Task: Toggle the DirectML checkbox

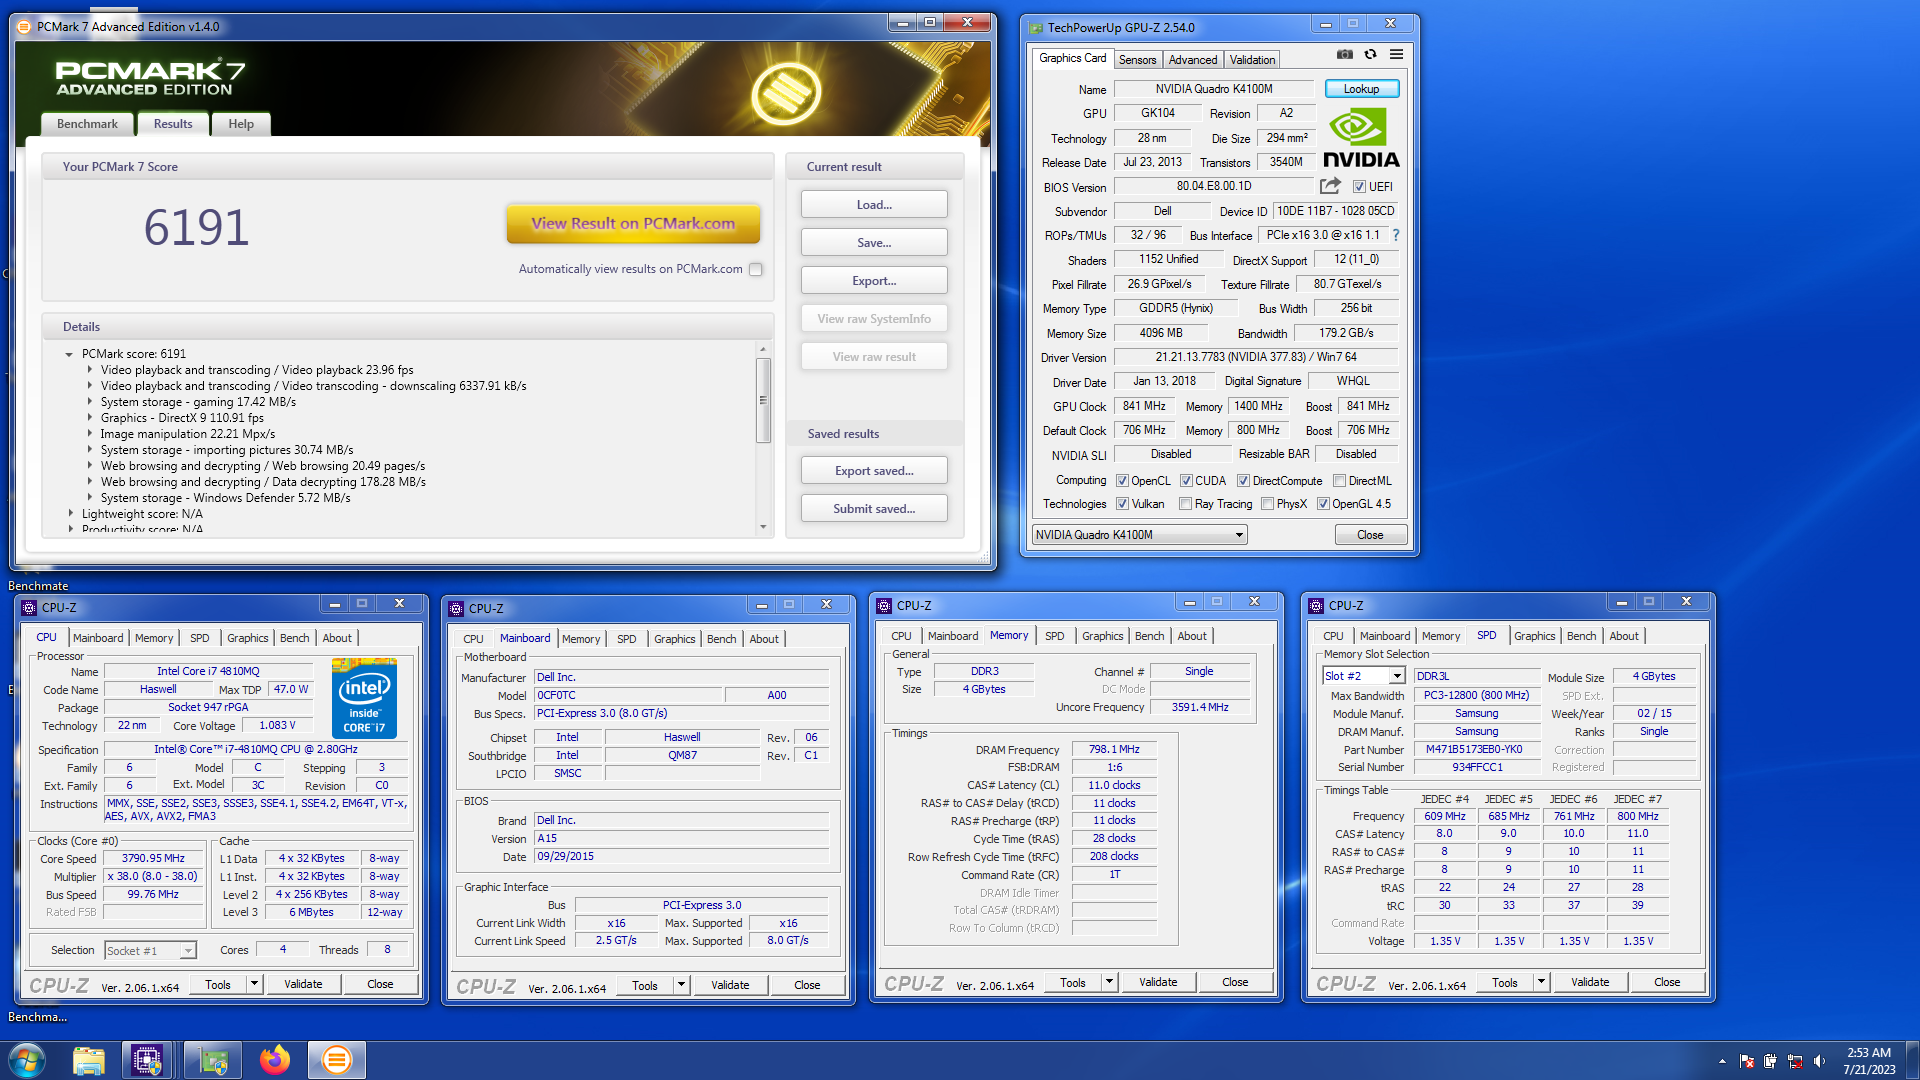Action: (1339, 481)
